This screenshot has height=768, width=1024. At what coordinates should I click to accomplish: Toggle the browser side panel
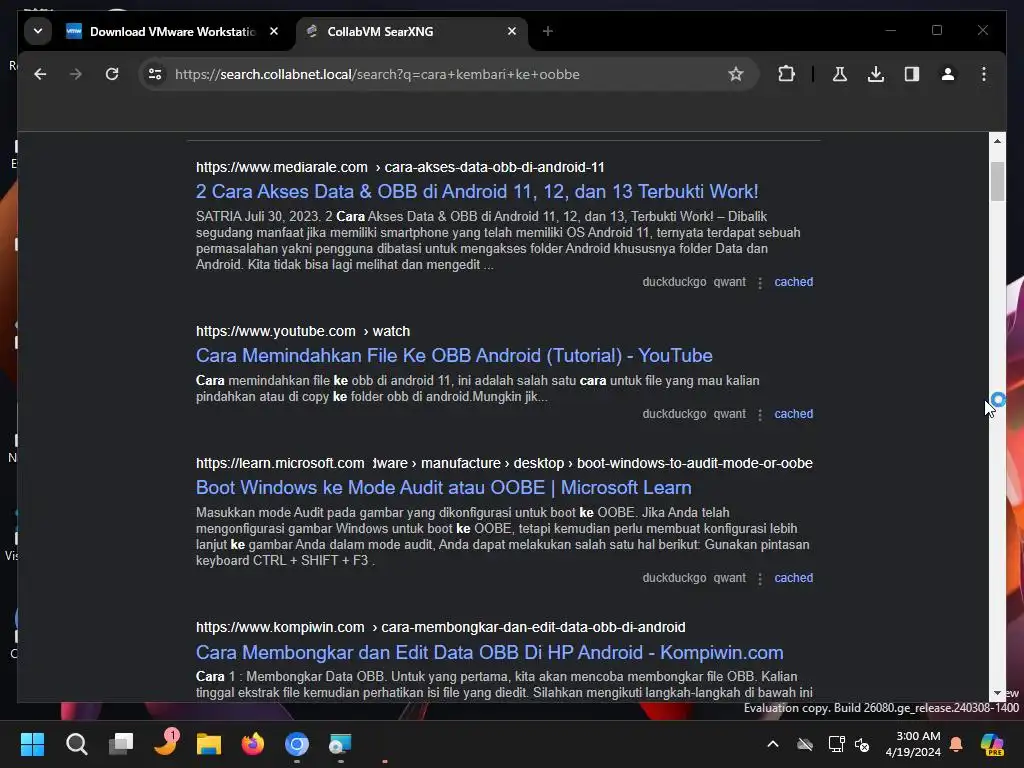tap(912, 74)
